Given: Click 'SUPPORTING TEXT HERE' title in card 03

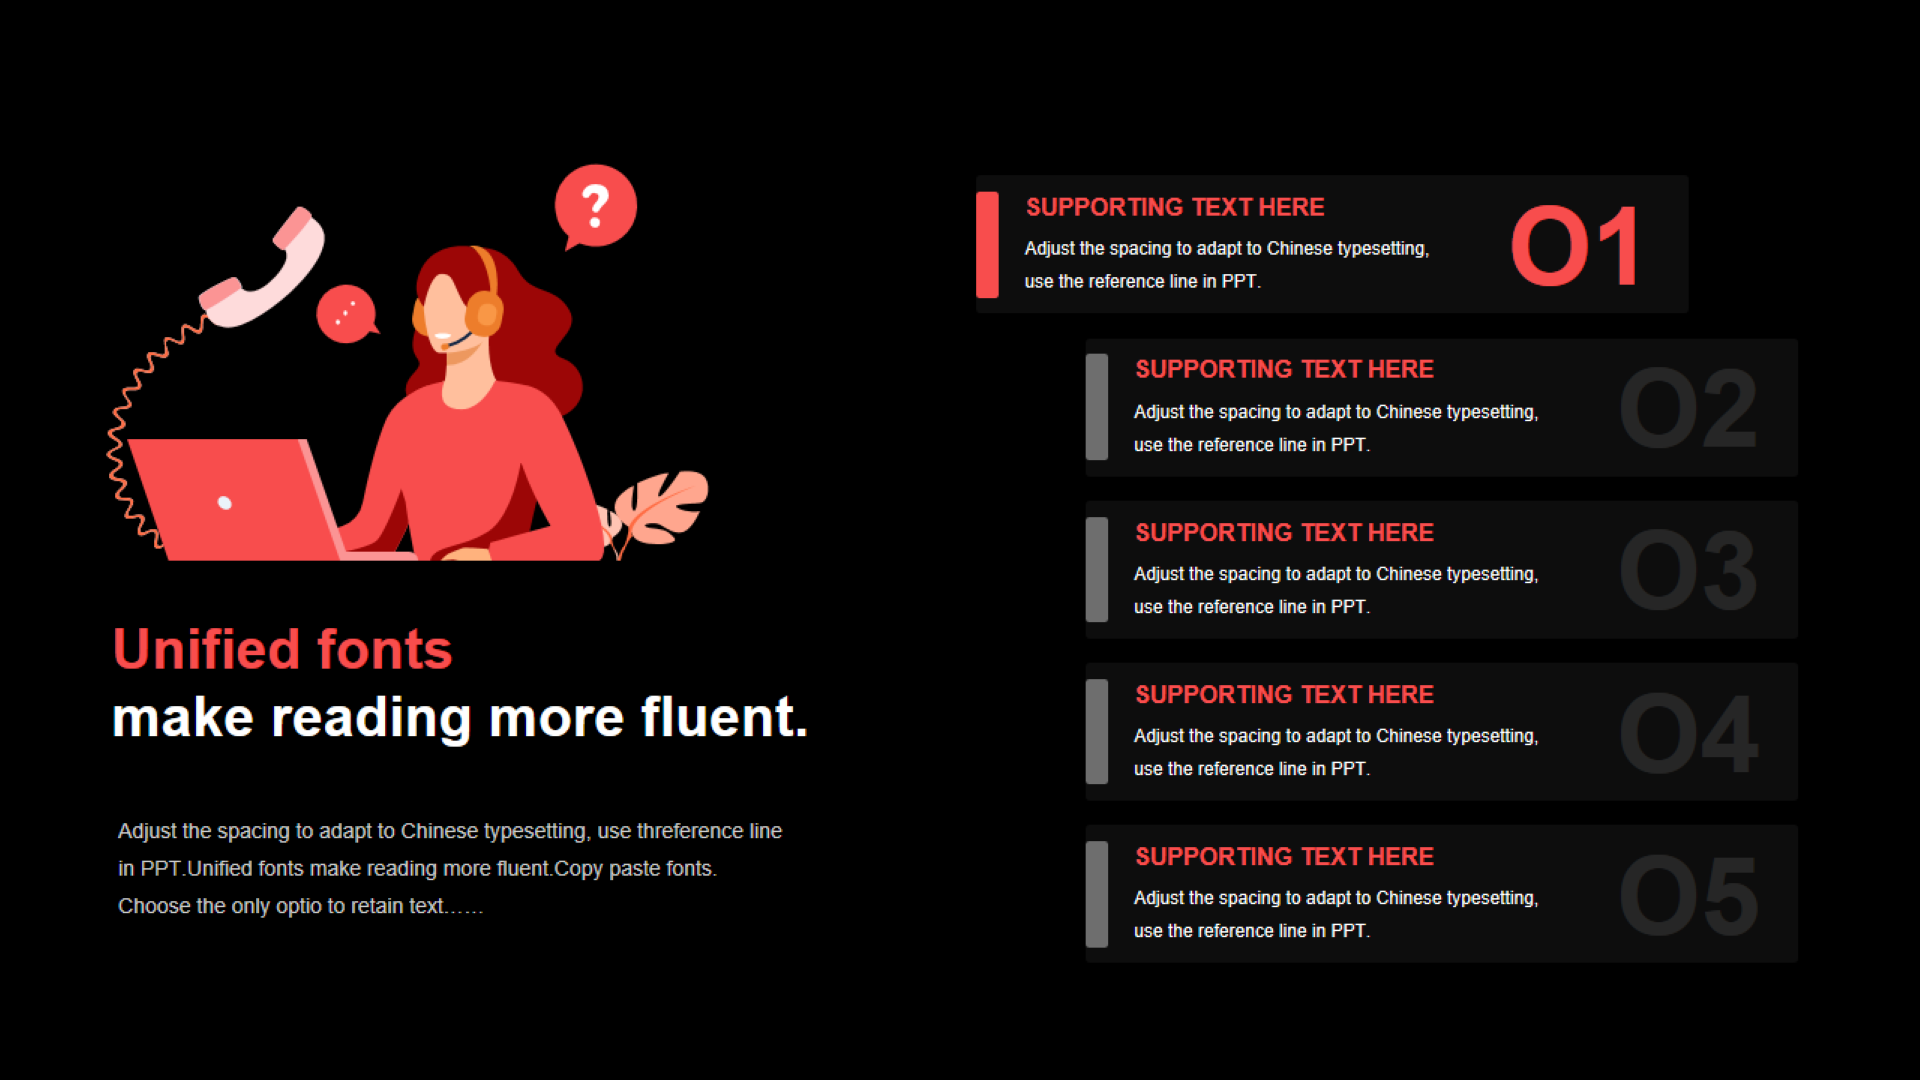Looking at the screenshot, I should [x=1285, y=533].
